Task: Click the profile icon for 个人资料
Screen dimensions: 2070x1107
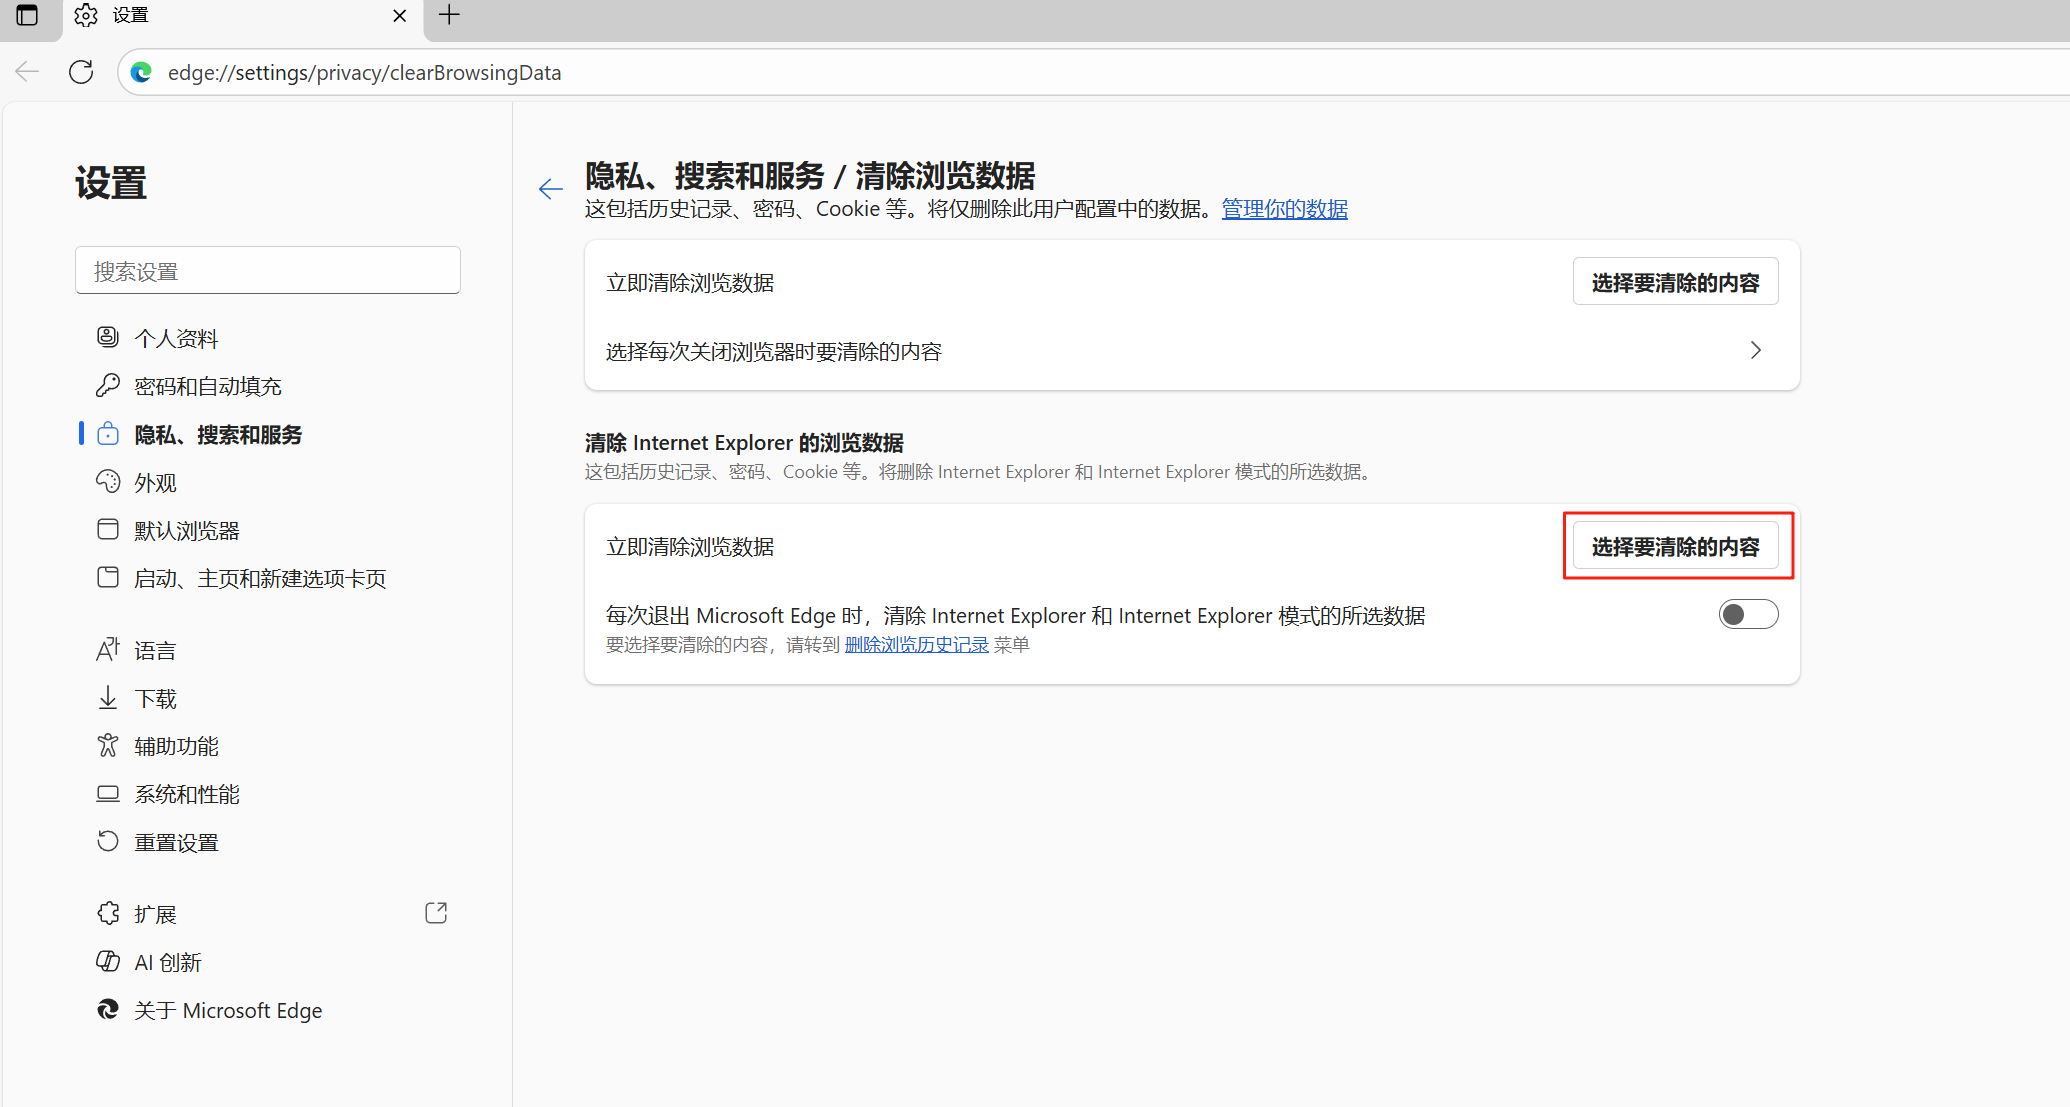Action: tap(108, 338)
